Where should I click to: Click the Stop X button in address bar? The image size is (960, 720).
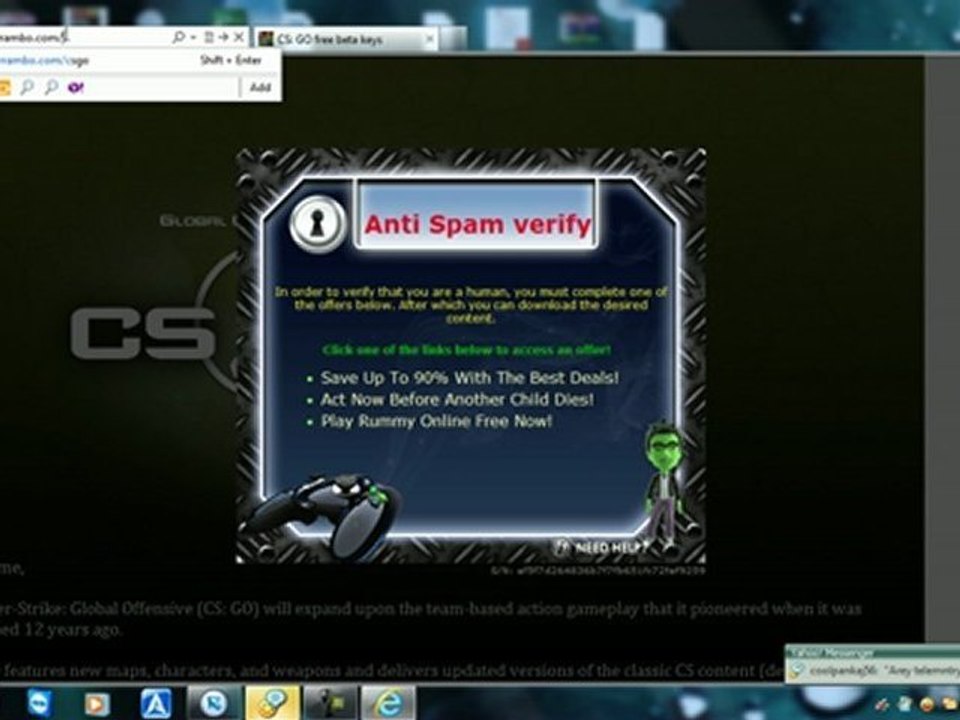pyautogui.click(x=239, y=38)
